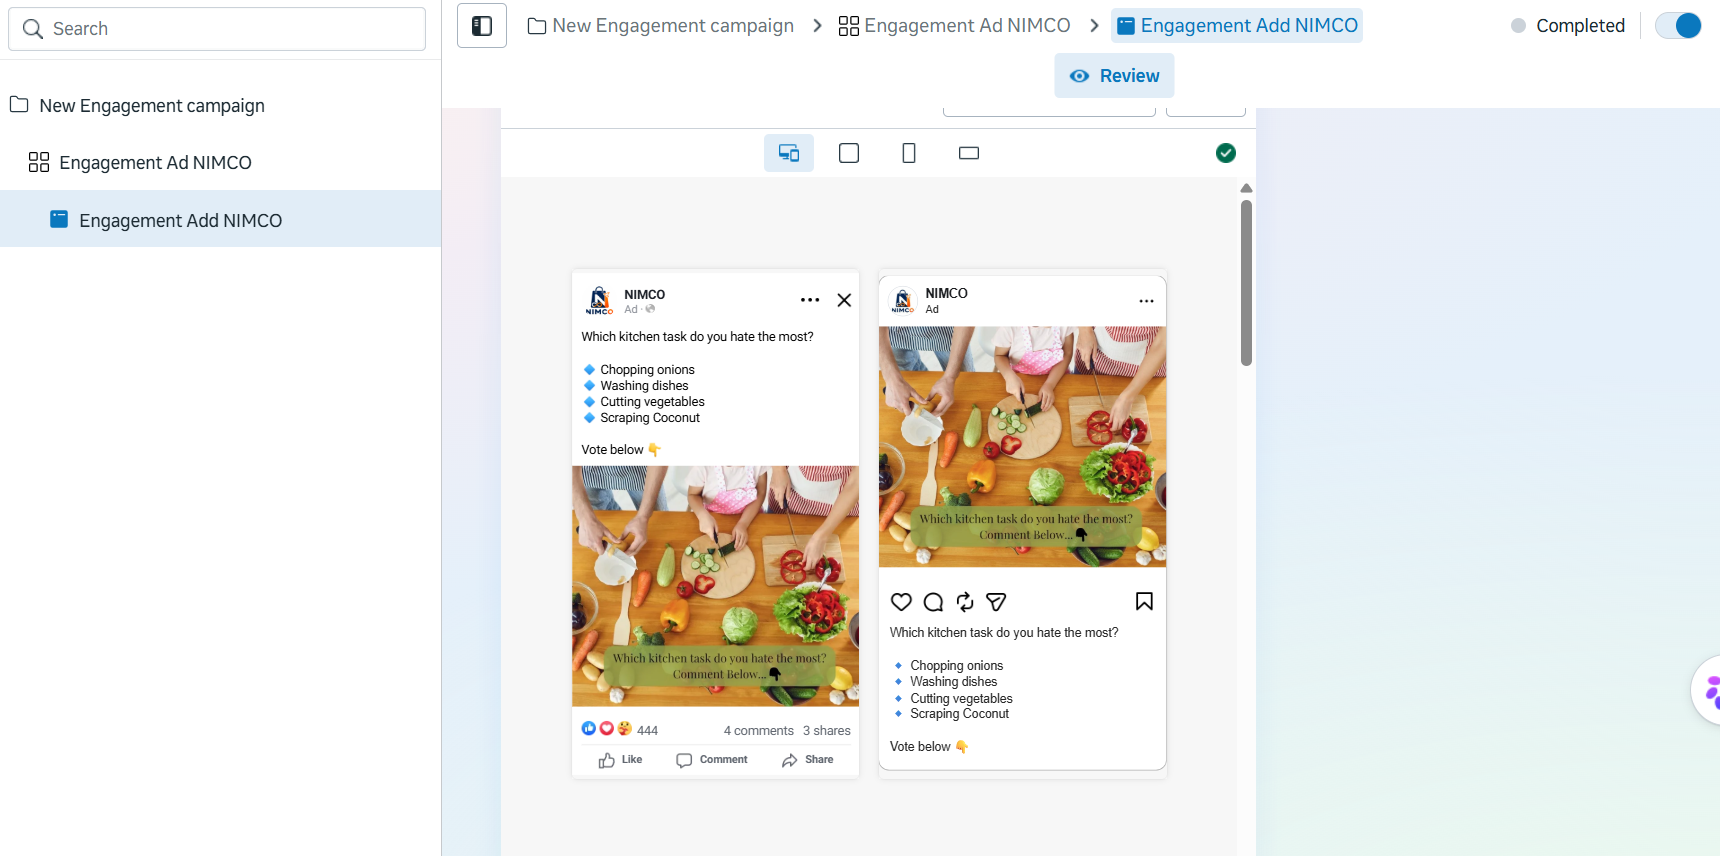Open the assistant bubble at right edge
Image resolution: width=1720 pixels, height=856 pixels.
pos(1707,690)
